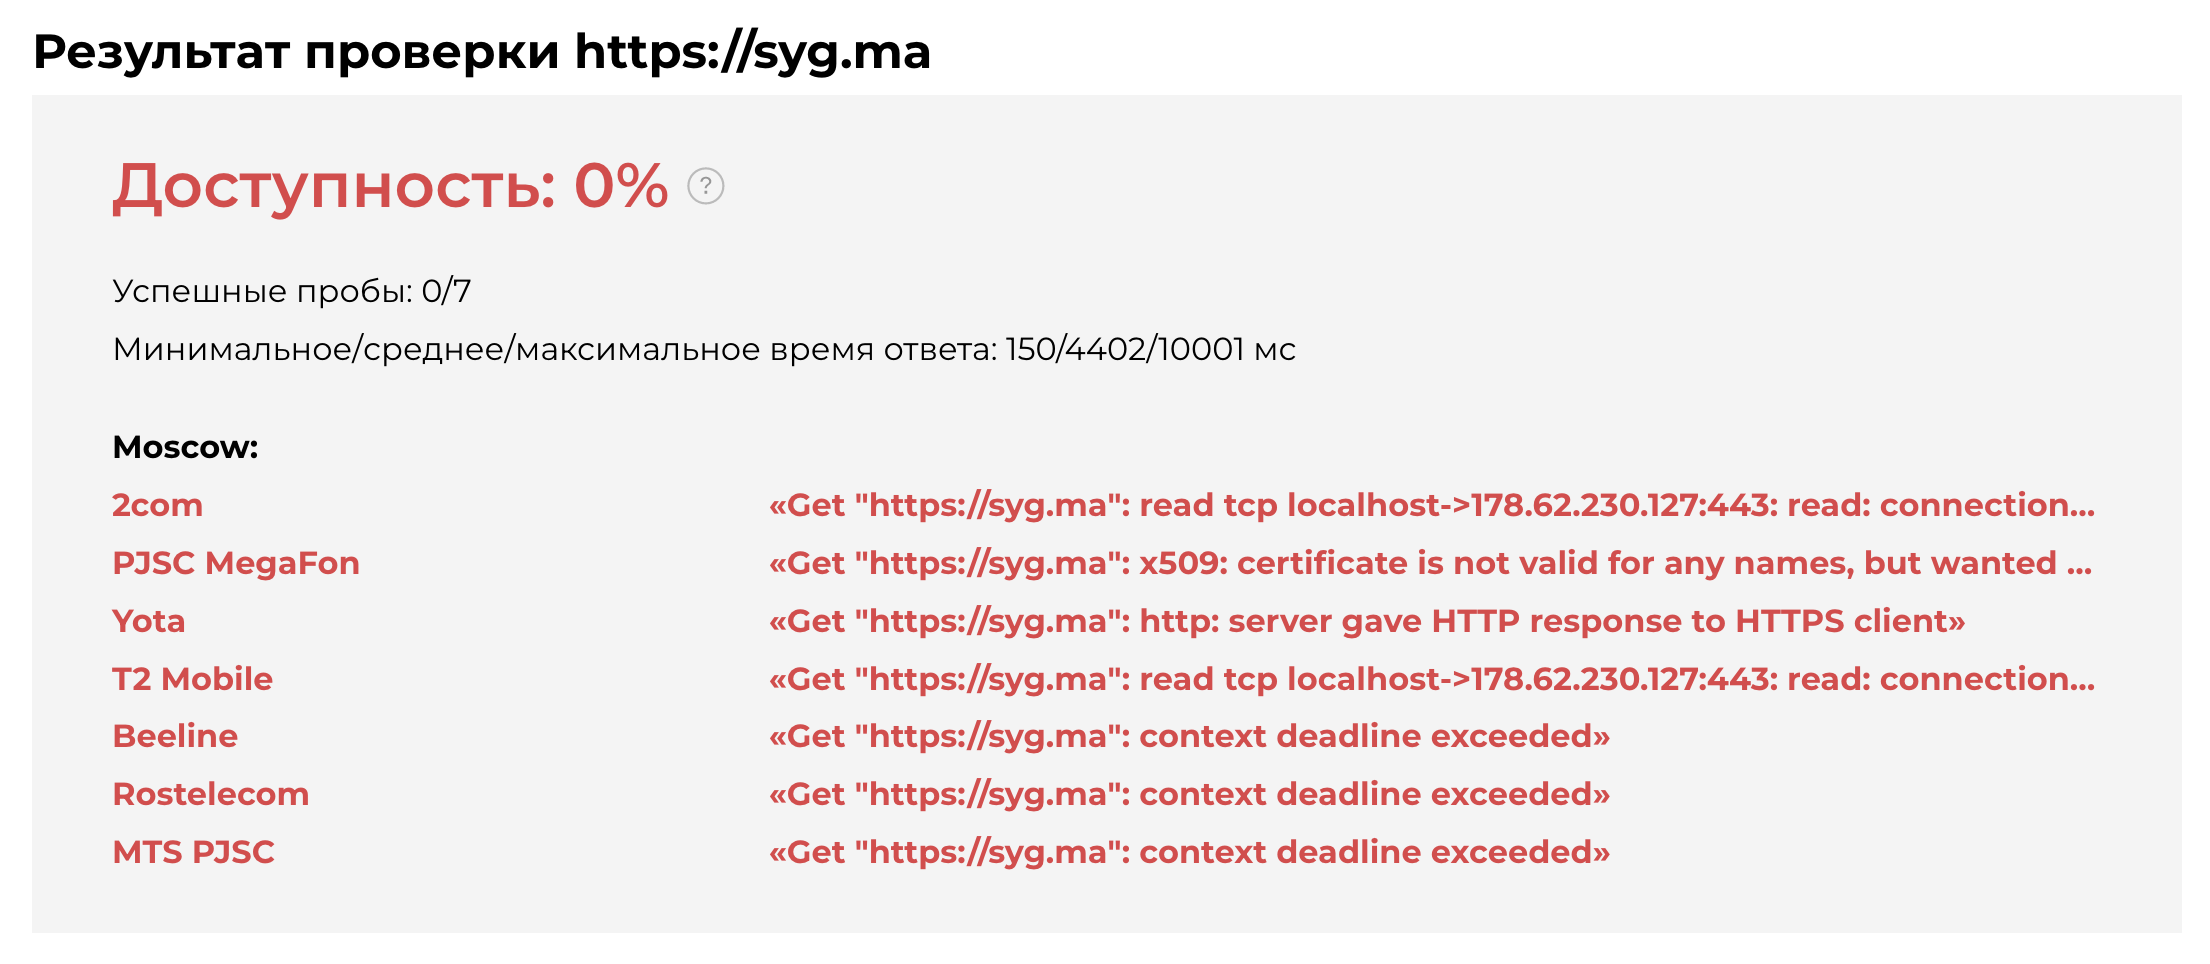Expand the truncated error message for 2com
The width and height of the screenshot is (2210, 964).
pos(1430,505)
